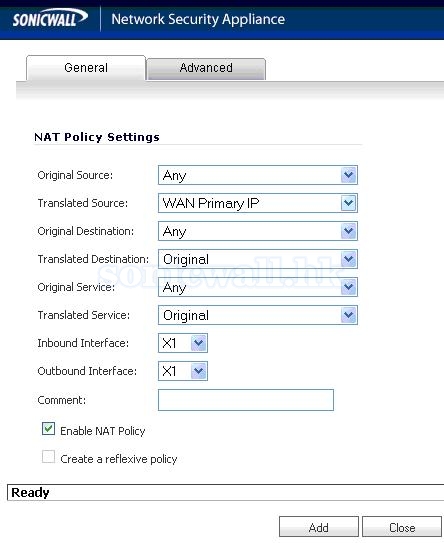The height and width of the screenshot is (543, 444).
Task: Click the Ready status bar
Action: pyautogui.click(x=225, y=492)
